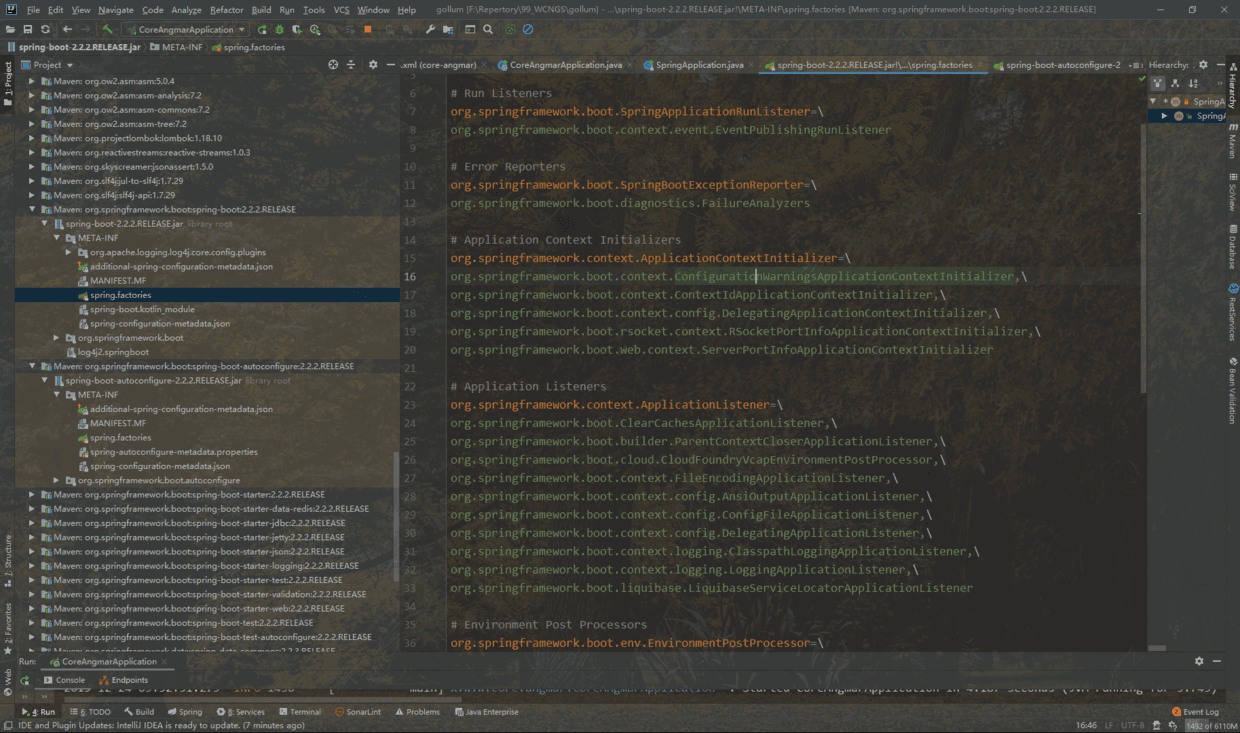Collapse the spring-boot-2.2.2.RELEASE.jar library node

tap(45, 224)
